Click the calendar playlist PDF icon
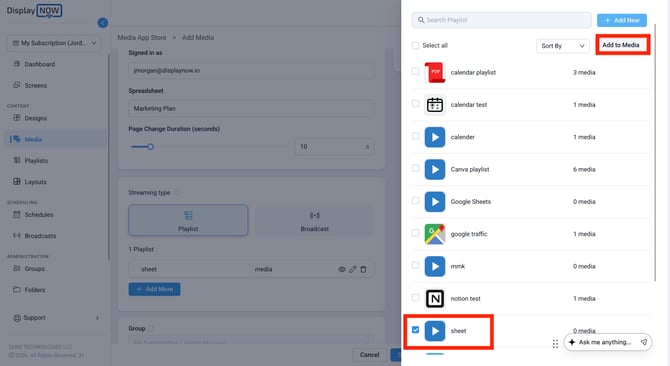The width and height of the screenshot is (670, 366). click(x=435, y=73)
